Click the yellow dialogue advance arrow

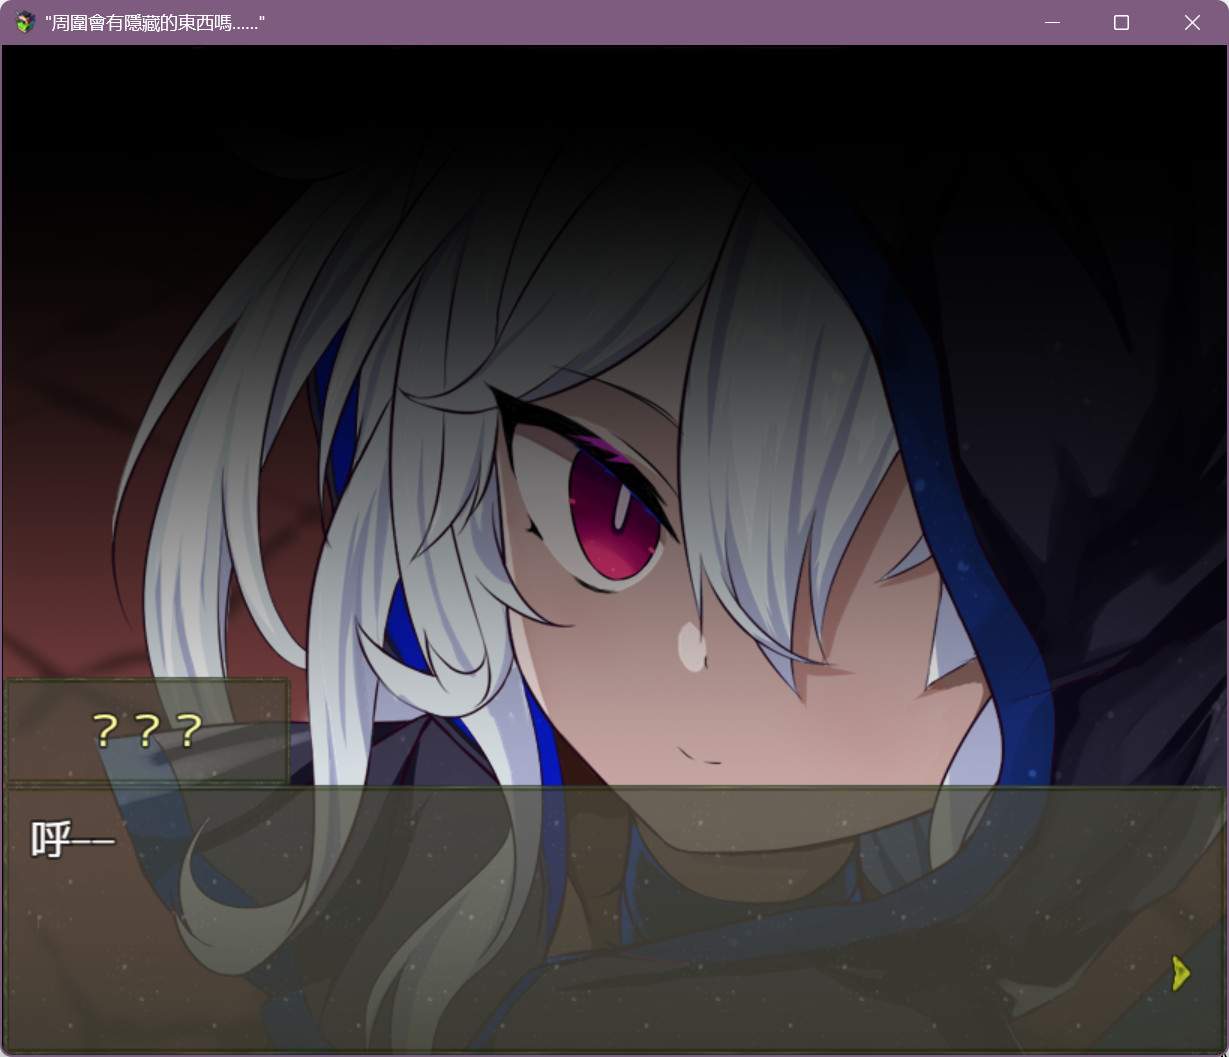(1181, 973)
